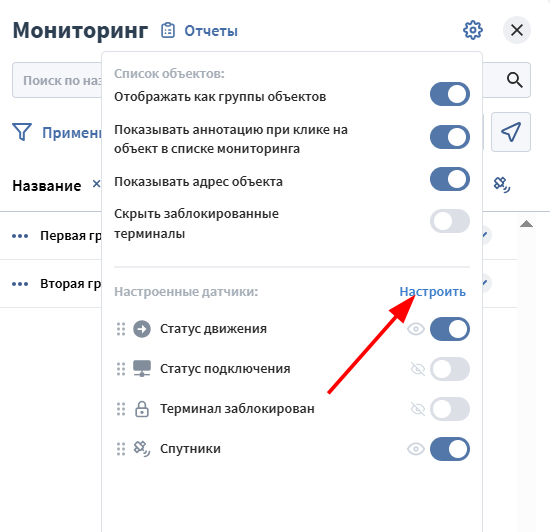Toggle Статус движения sensor switch
The image size is (550, 532).
pyautogui.click(x=450, y=329)
